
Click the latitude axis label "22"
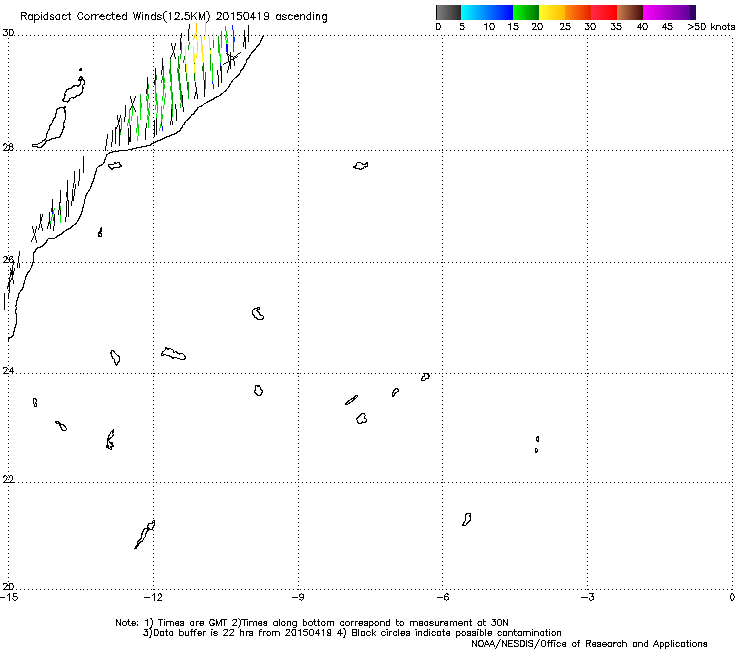coord(8,479)
